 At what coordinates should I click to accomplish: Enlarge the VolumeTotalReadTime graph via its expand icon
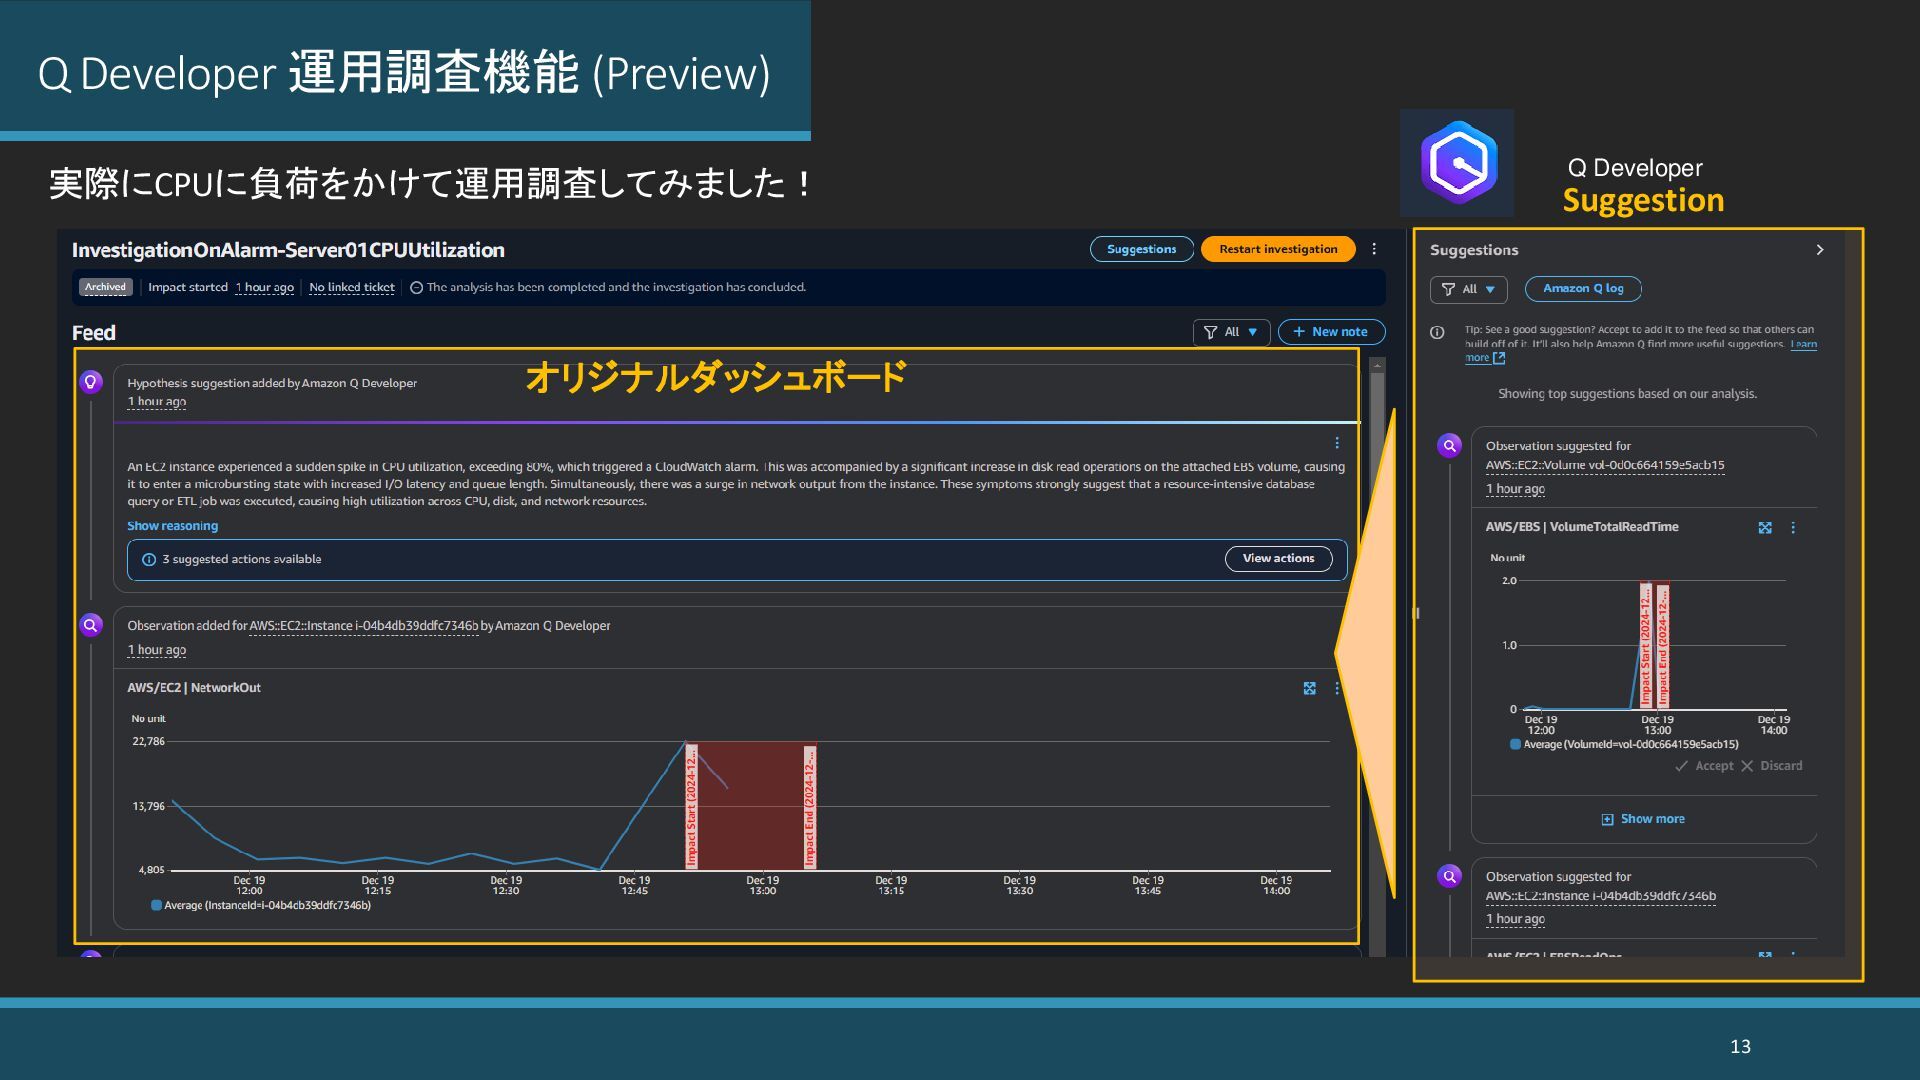[1765, 528]
